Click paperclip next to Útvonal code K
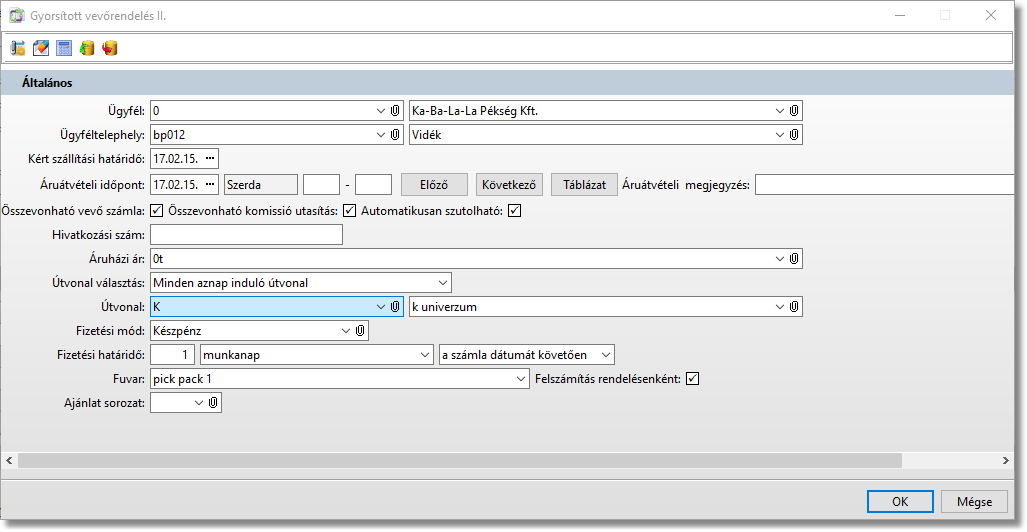This screenshot has height=532, width=1027. point(396,307)
